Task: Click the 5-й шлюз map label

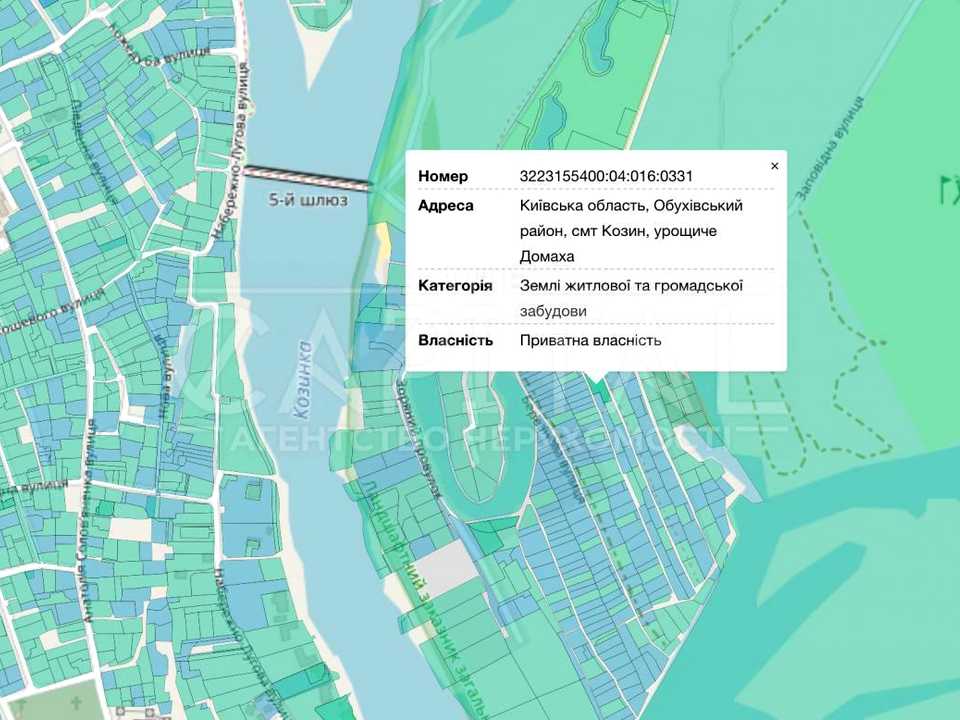Action: 309,200
